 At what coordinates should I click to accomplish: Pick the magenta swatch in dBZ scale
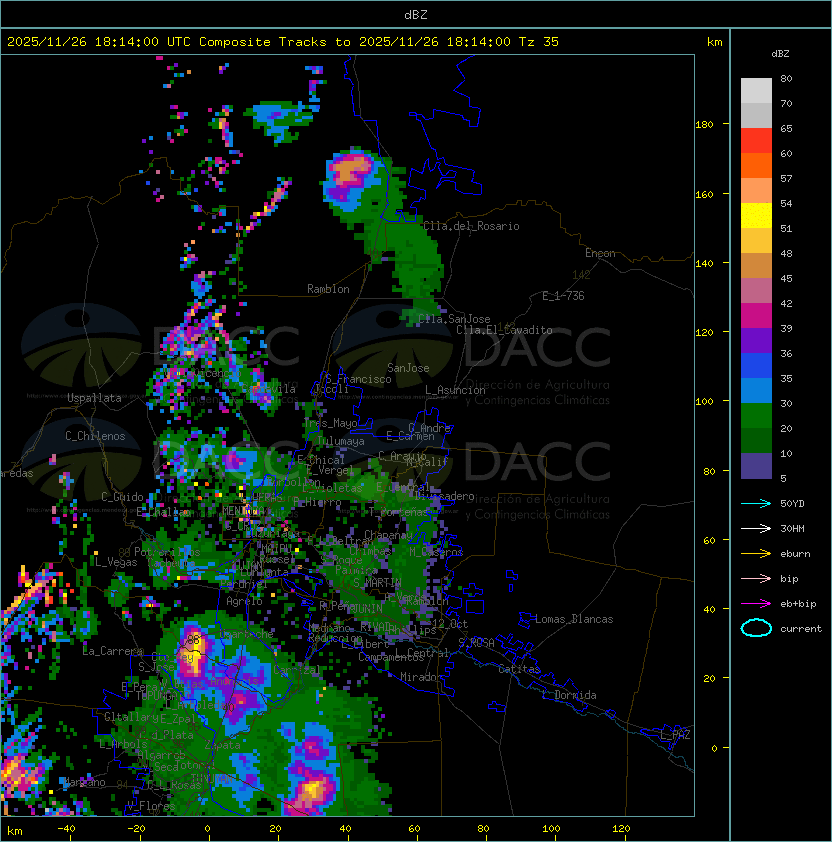pyautogui.click(x=756, y=316)
